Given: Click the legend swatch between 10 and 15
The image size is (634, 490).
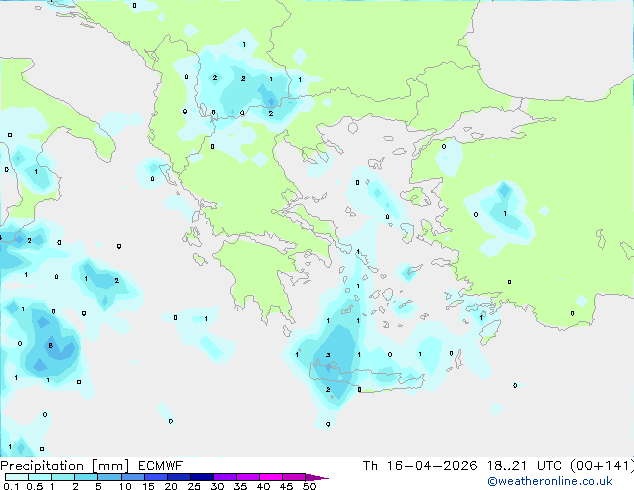Looking at the screenshot, I should 133,477.
